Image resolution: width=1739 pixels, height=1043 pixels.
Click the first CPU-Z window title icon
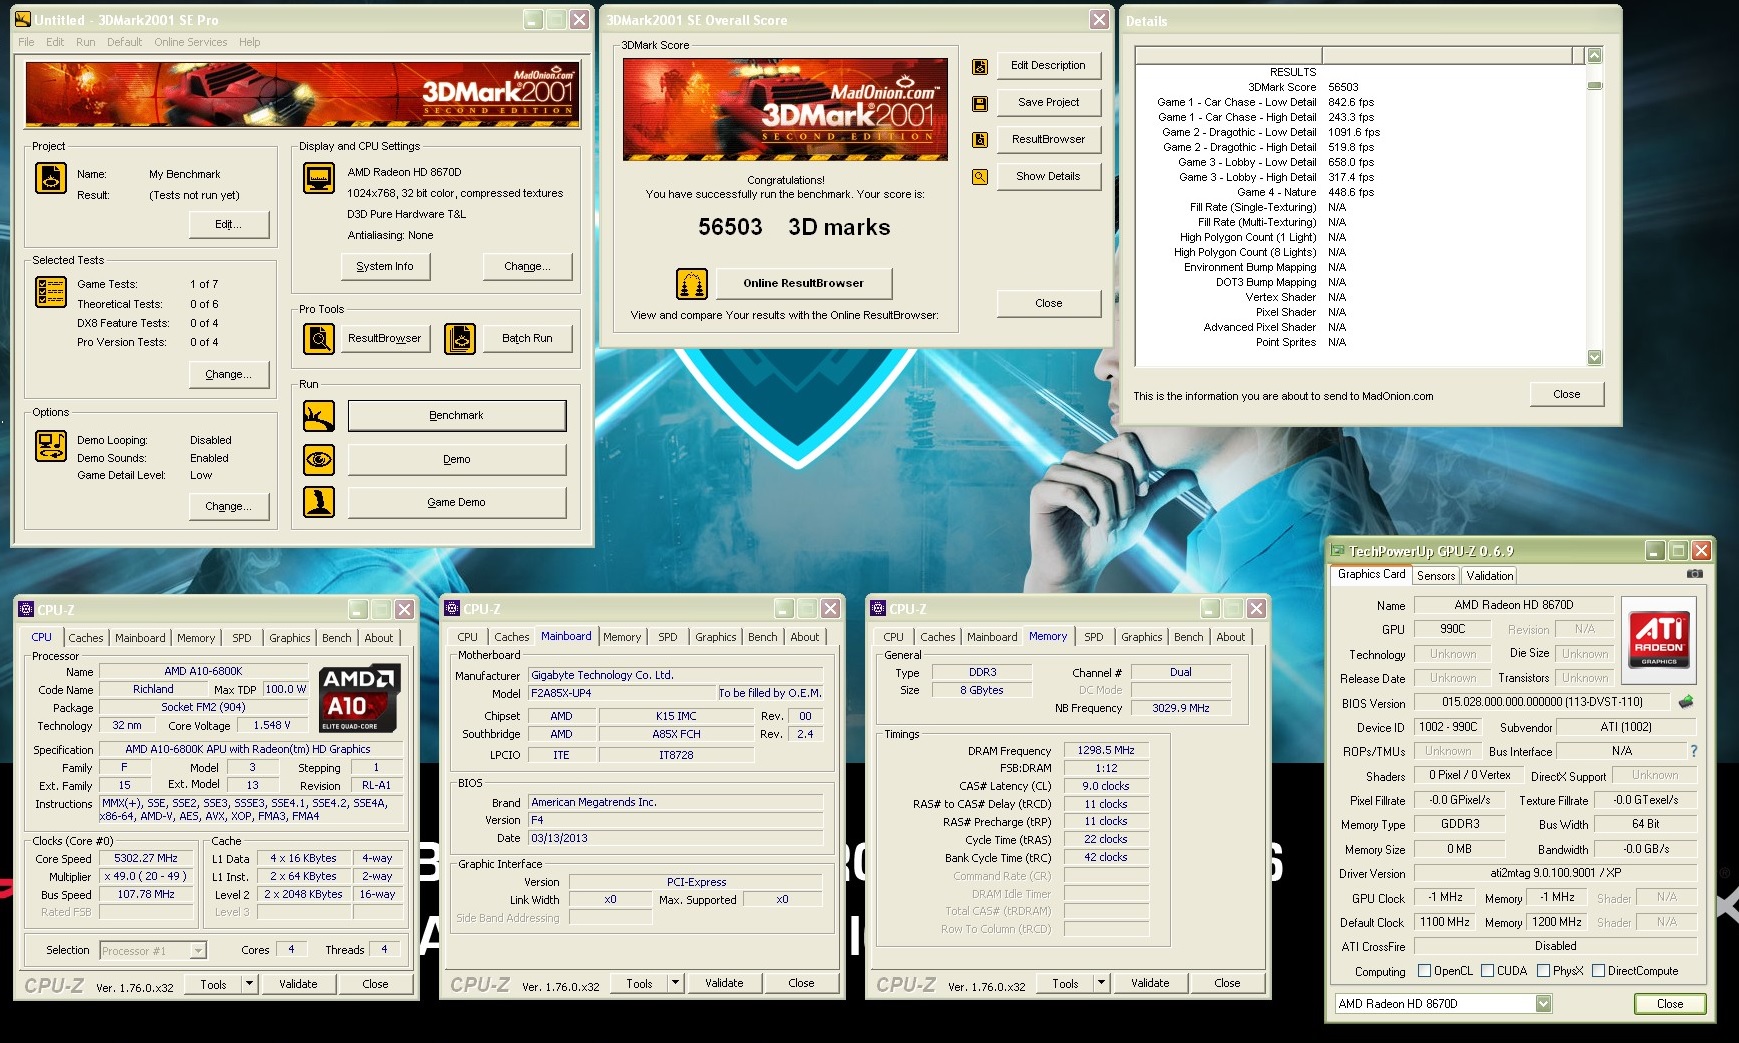click(x=26, y=609)
